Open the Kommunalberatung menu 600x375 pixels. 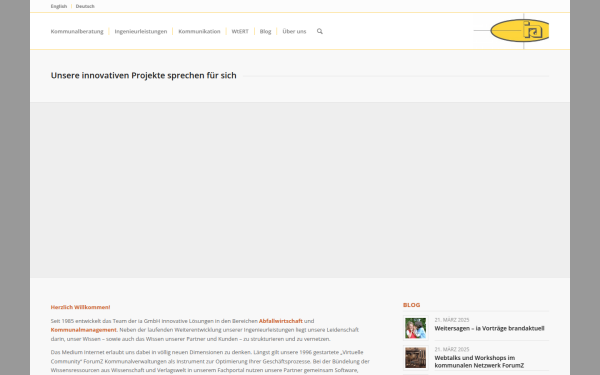[77, 31]
